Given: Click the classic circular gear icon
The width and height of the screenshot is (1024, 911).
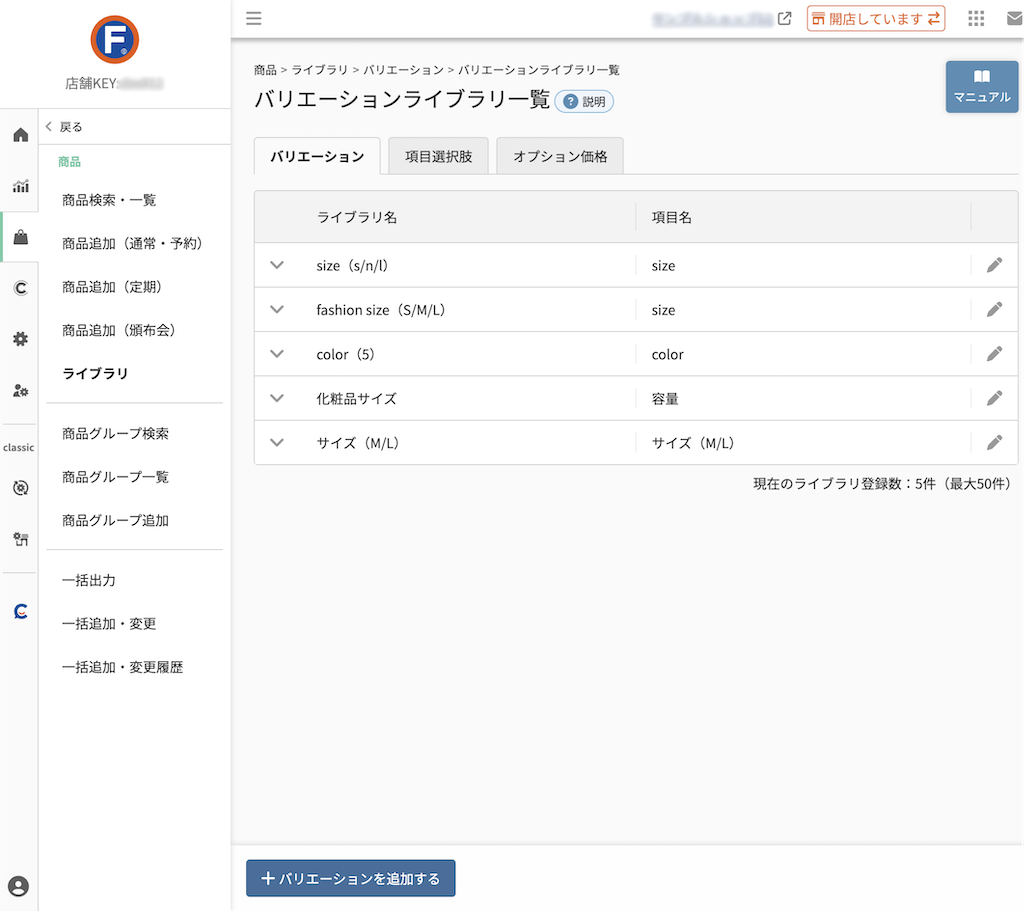Looking at the screenshot, I should 21,488.
